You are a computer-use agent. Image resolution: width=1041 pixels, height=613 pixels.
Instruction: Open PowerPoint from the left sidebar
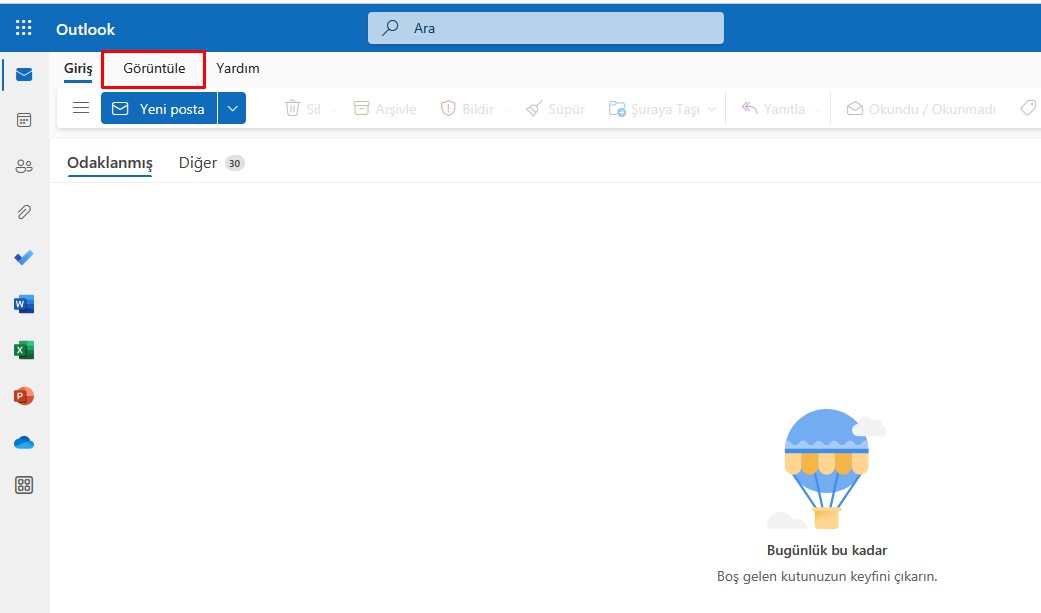[x=24, y=395]
